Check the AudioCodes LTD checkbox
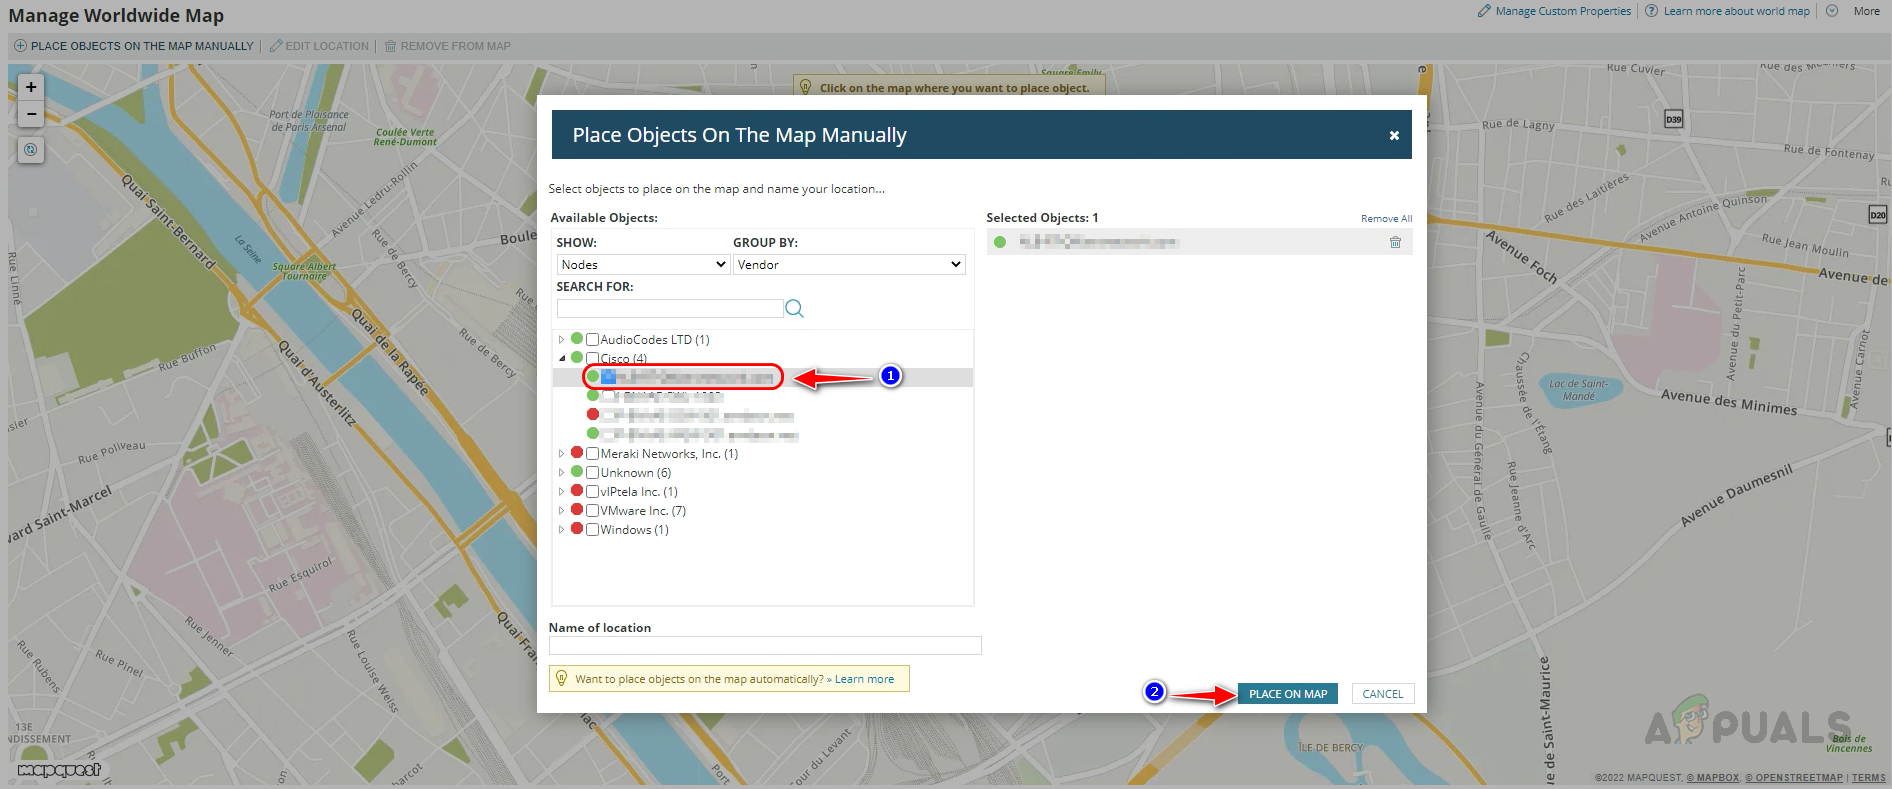 pyautogui.click(x=593, y=340)
